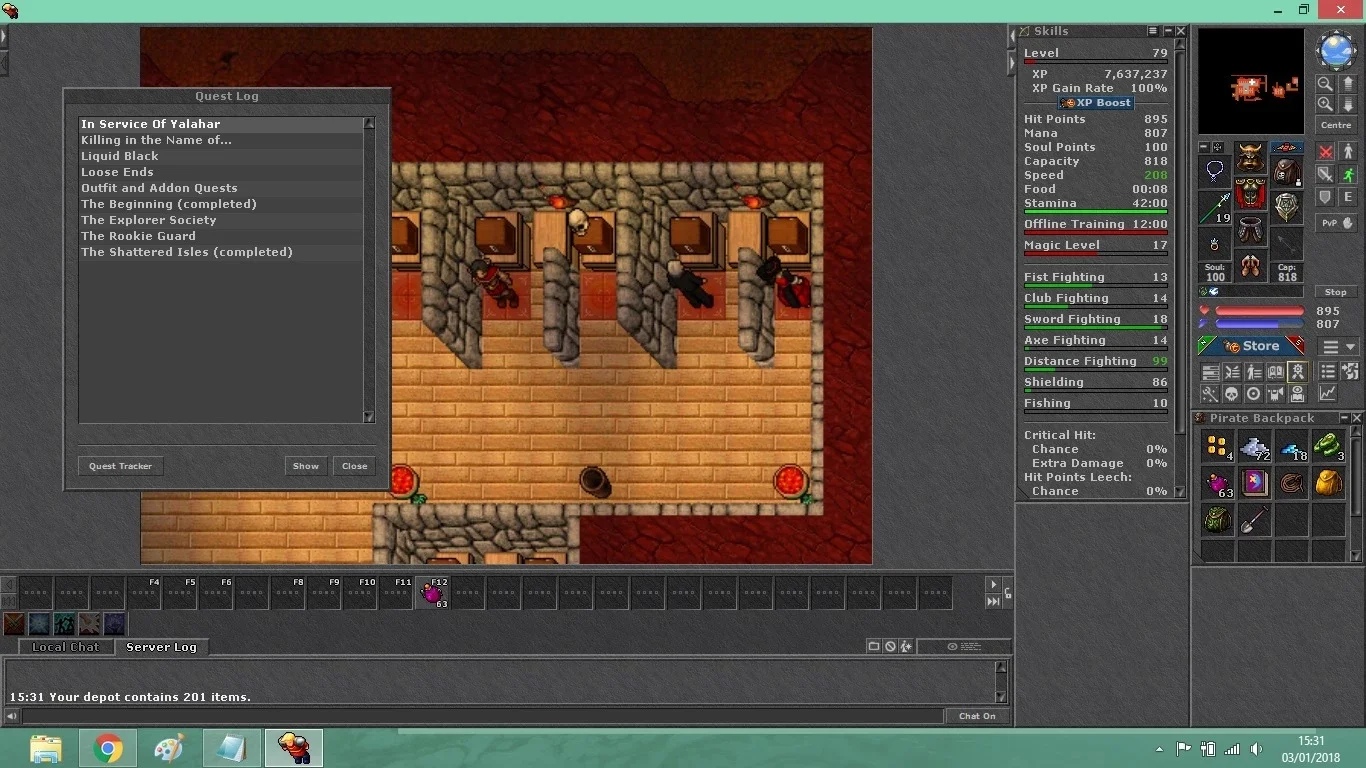The height and width of the screenshot is (768, 1366).
Task: Click the Quest Tracker button
Action: coord(121,466)
